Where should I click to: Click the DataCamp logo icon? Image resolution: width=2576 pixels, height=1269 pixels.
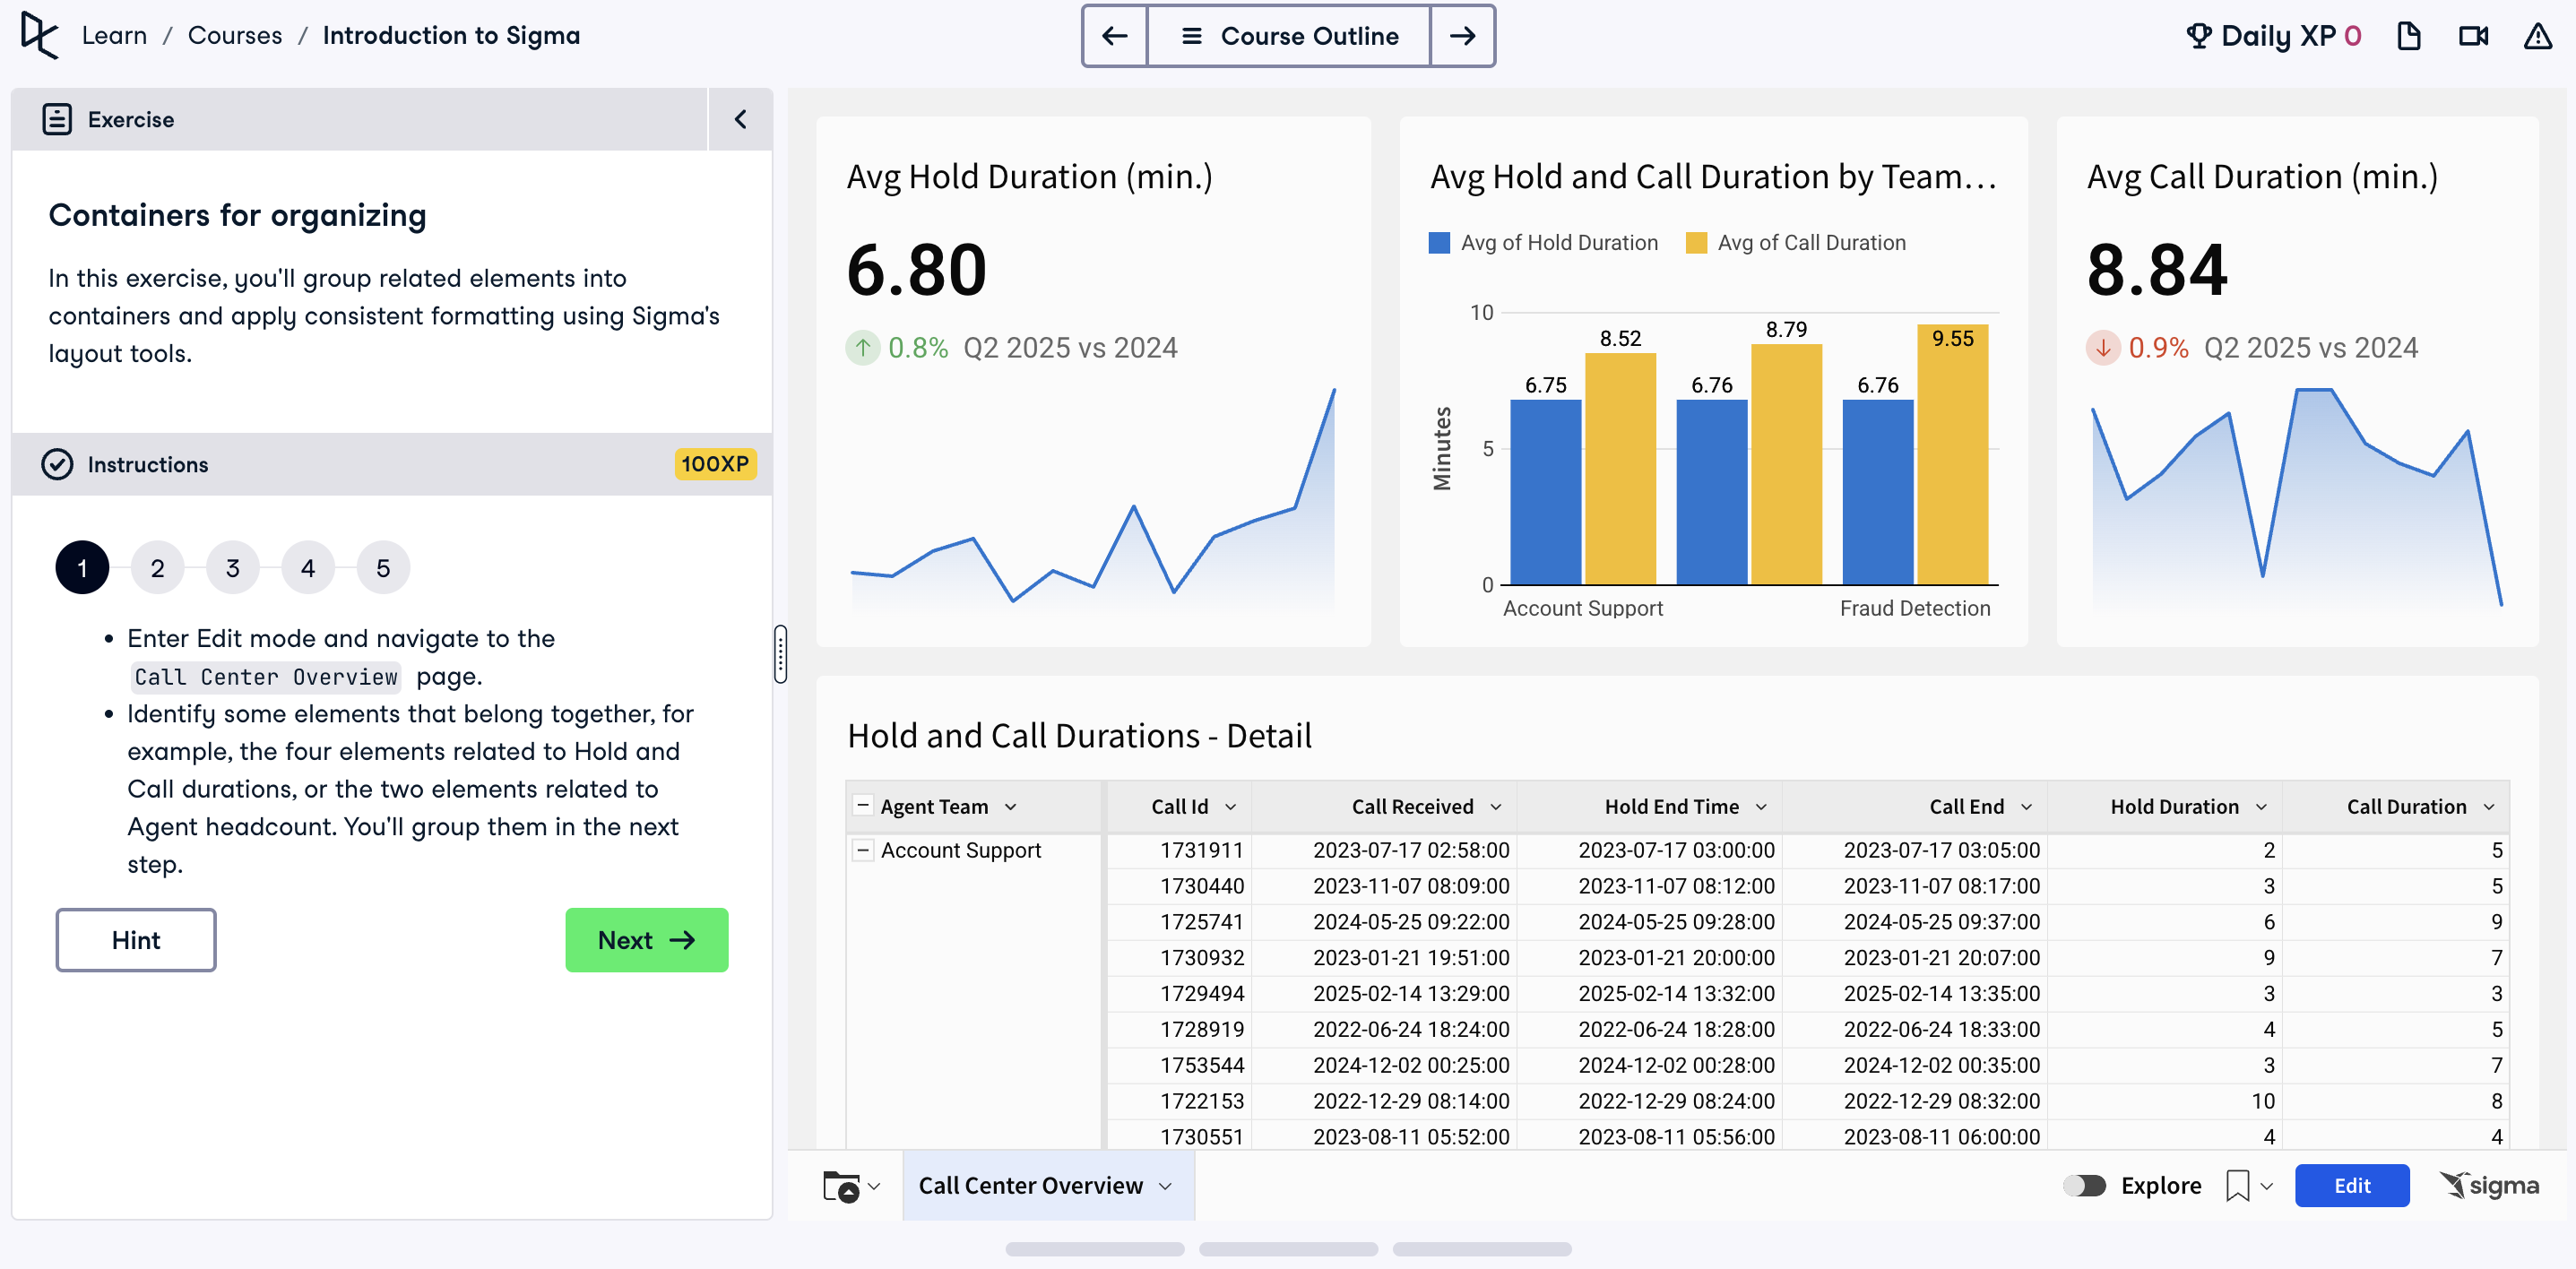click(x=39, y=36)
